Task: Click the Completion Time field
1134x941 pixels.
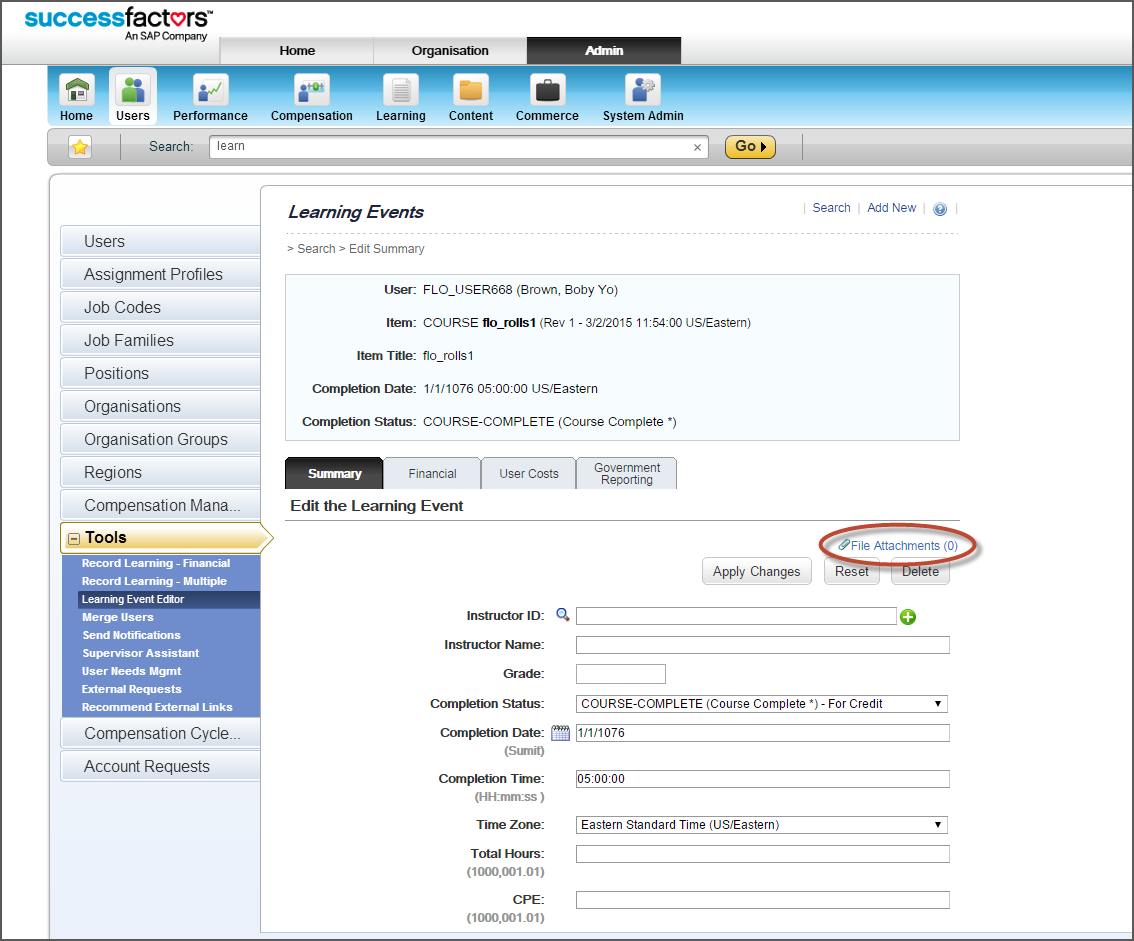Action: [762, 779]
